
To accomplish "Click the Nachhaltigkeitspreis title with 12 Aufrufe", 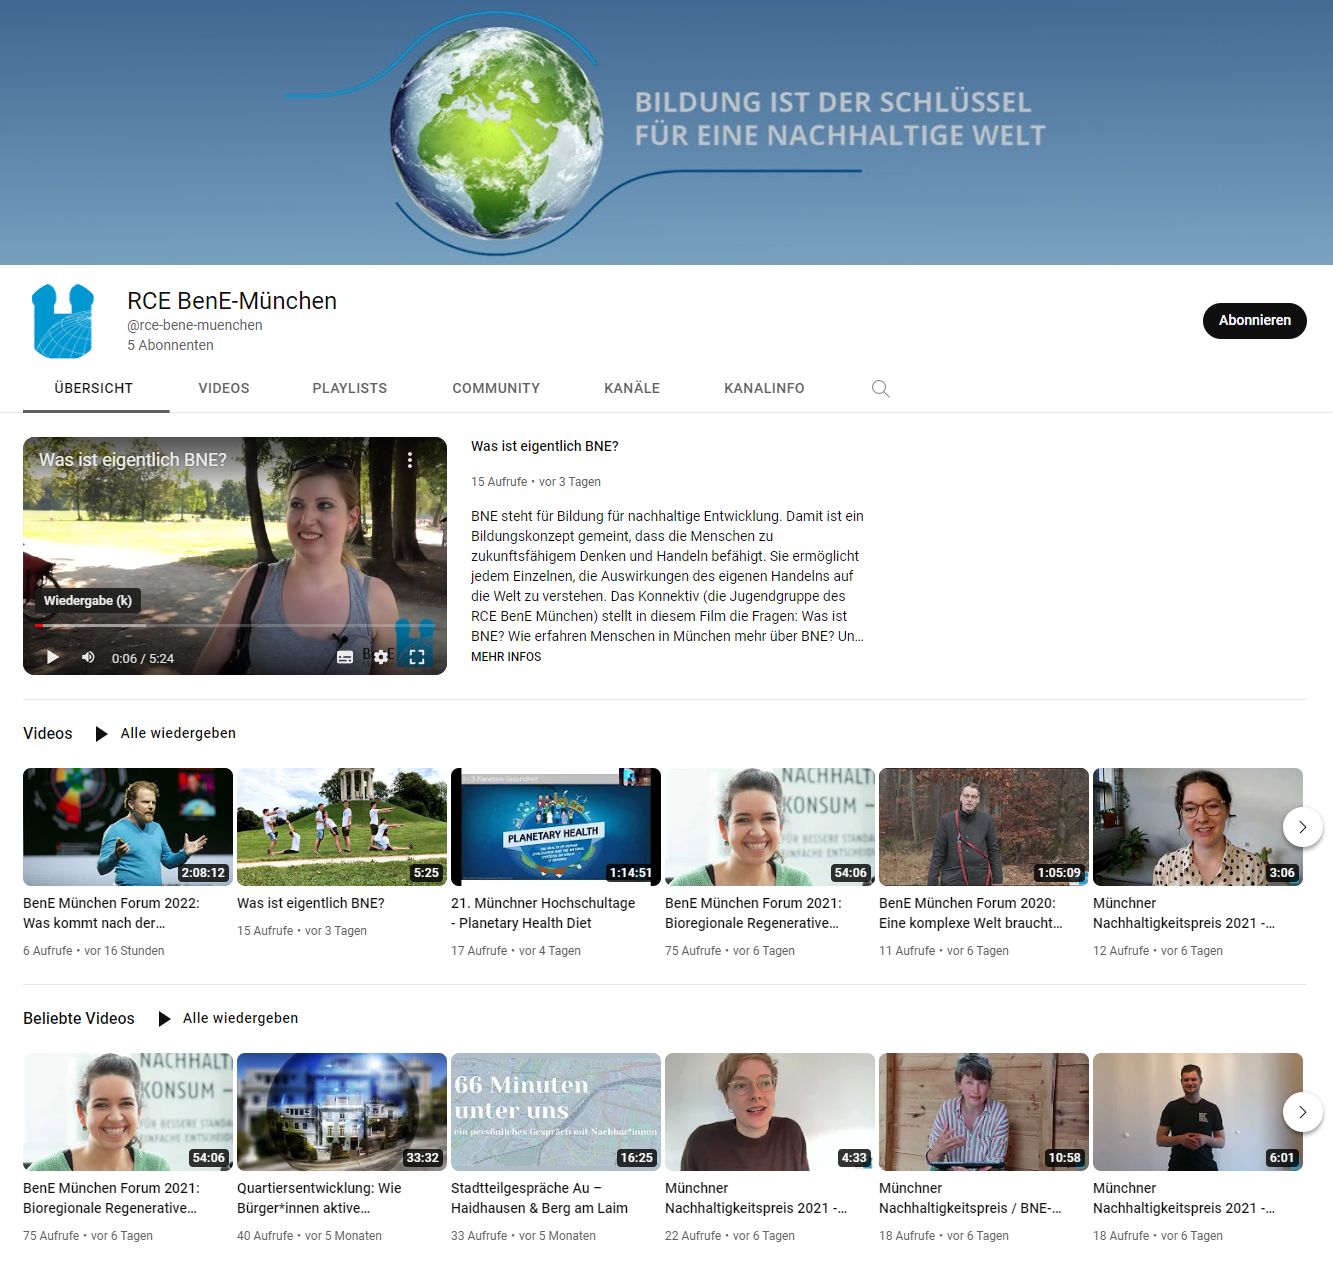I will pyautogui.click(x=1184, y=913).
